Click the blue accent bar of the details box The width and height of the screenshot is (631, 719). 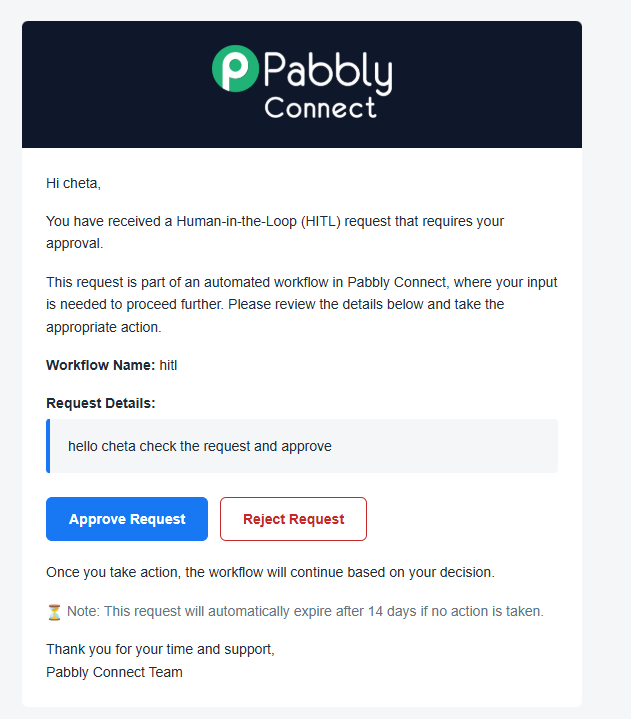pos(48,446)
